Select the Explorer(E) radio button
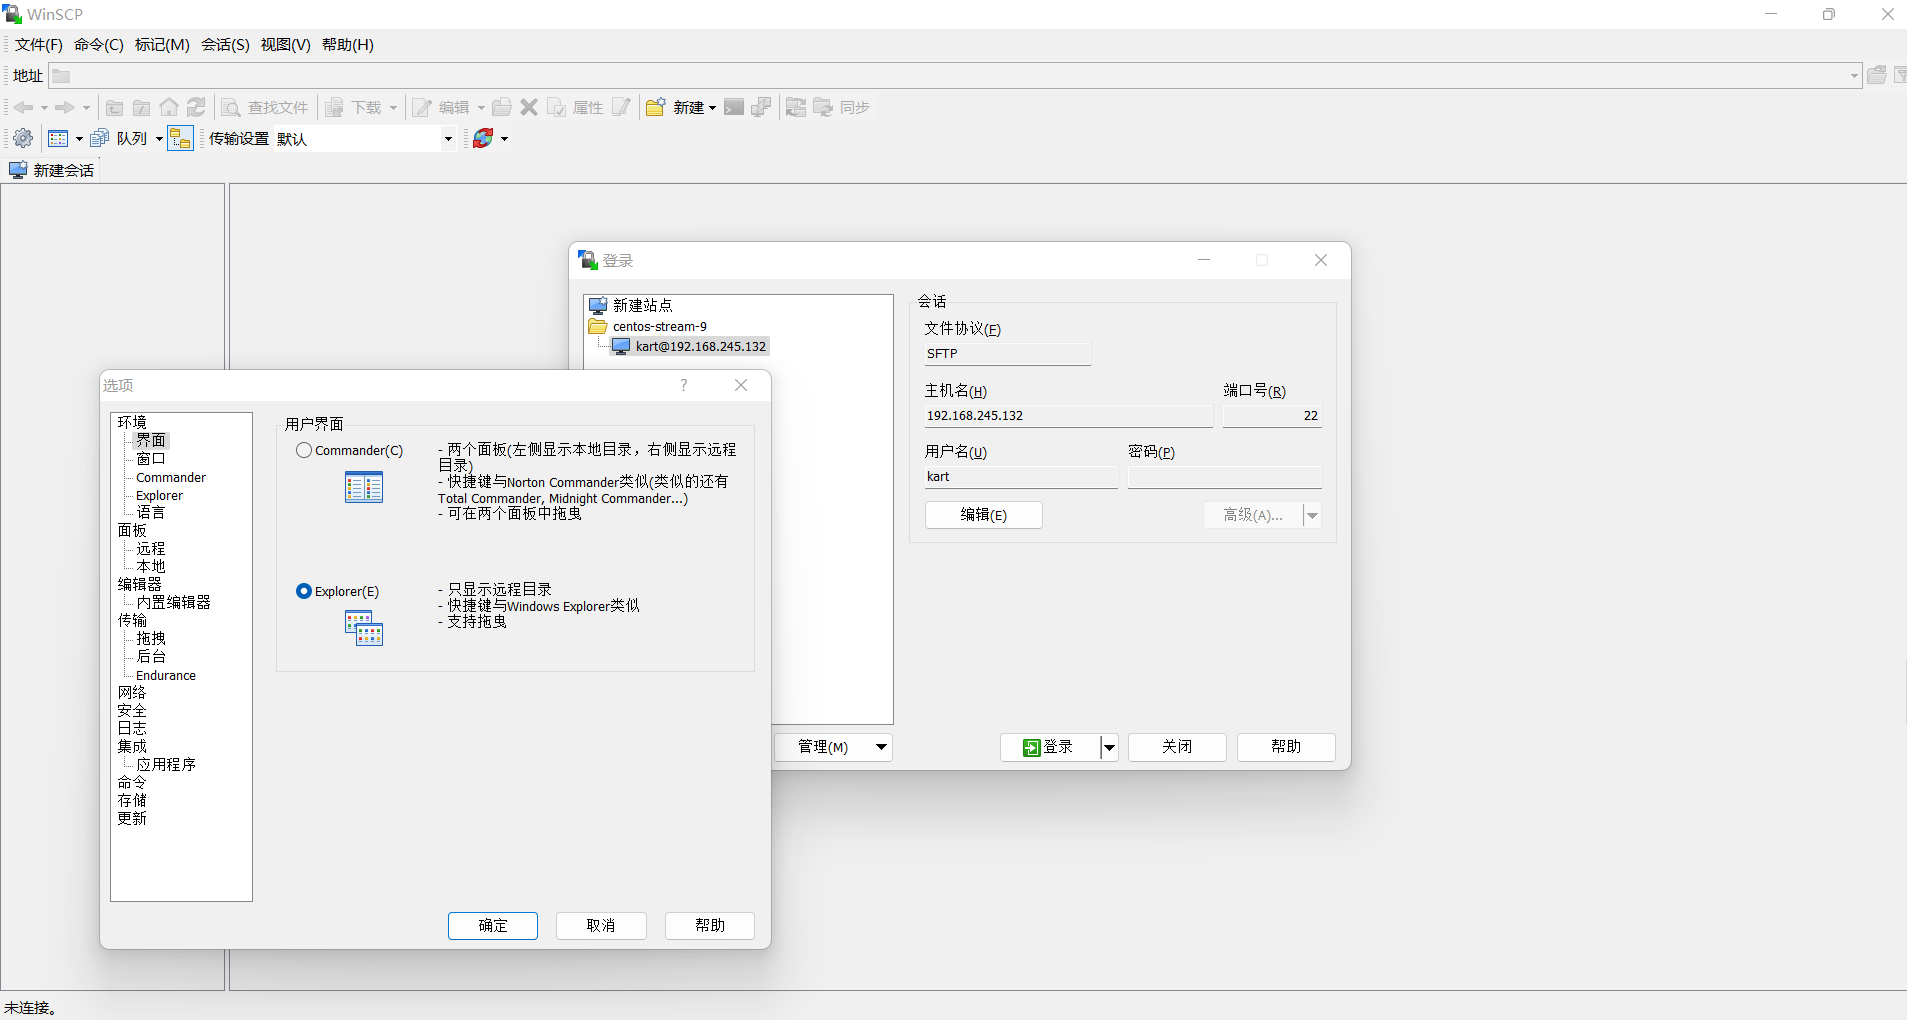 (x=304, y=592)
